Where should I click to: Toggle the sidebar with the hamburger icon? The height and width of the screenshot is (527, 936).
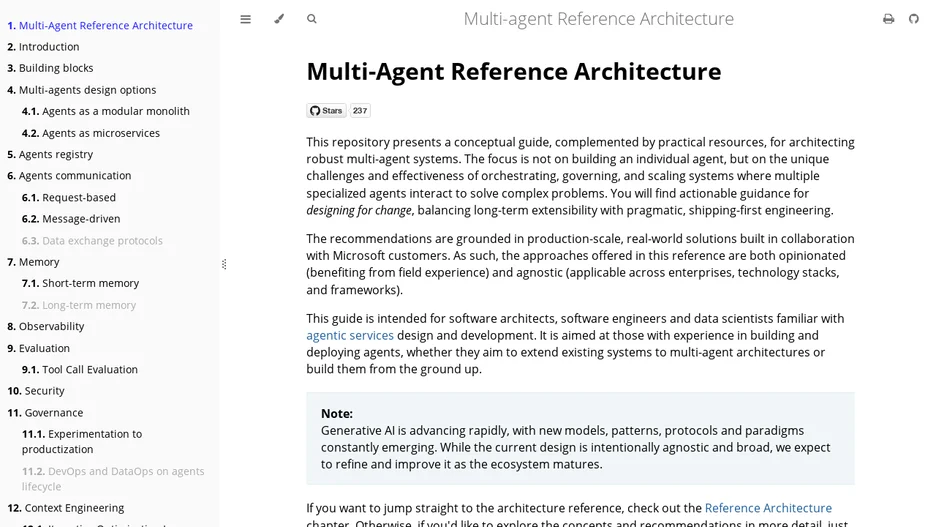(x=245, y=19)
